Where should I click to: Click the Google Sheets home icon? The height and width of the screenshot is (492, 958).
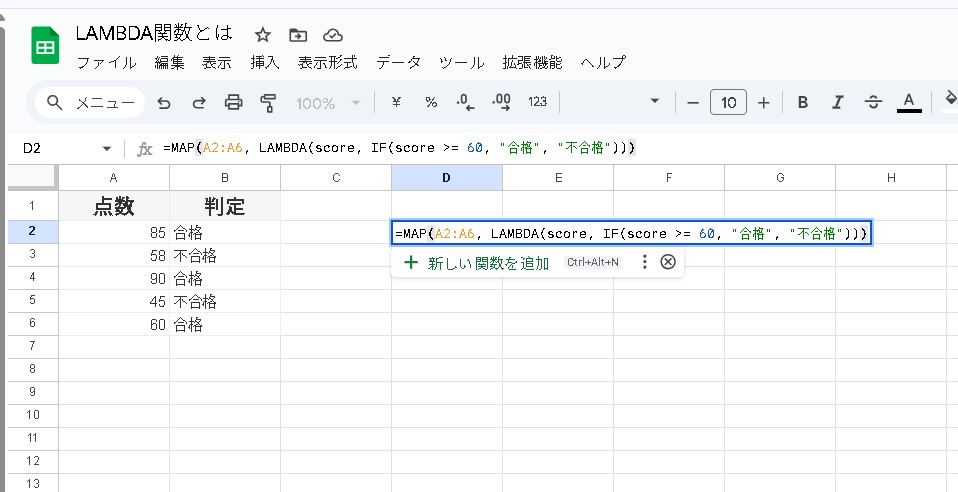pyautogui.click(x=46, y=47)
